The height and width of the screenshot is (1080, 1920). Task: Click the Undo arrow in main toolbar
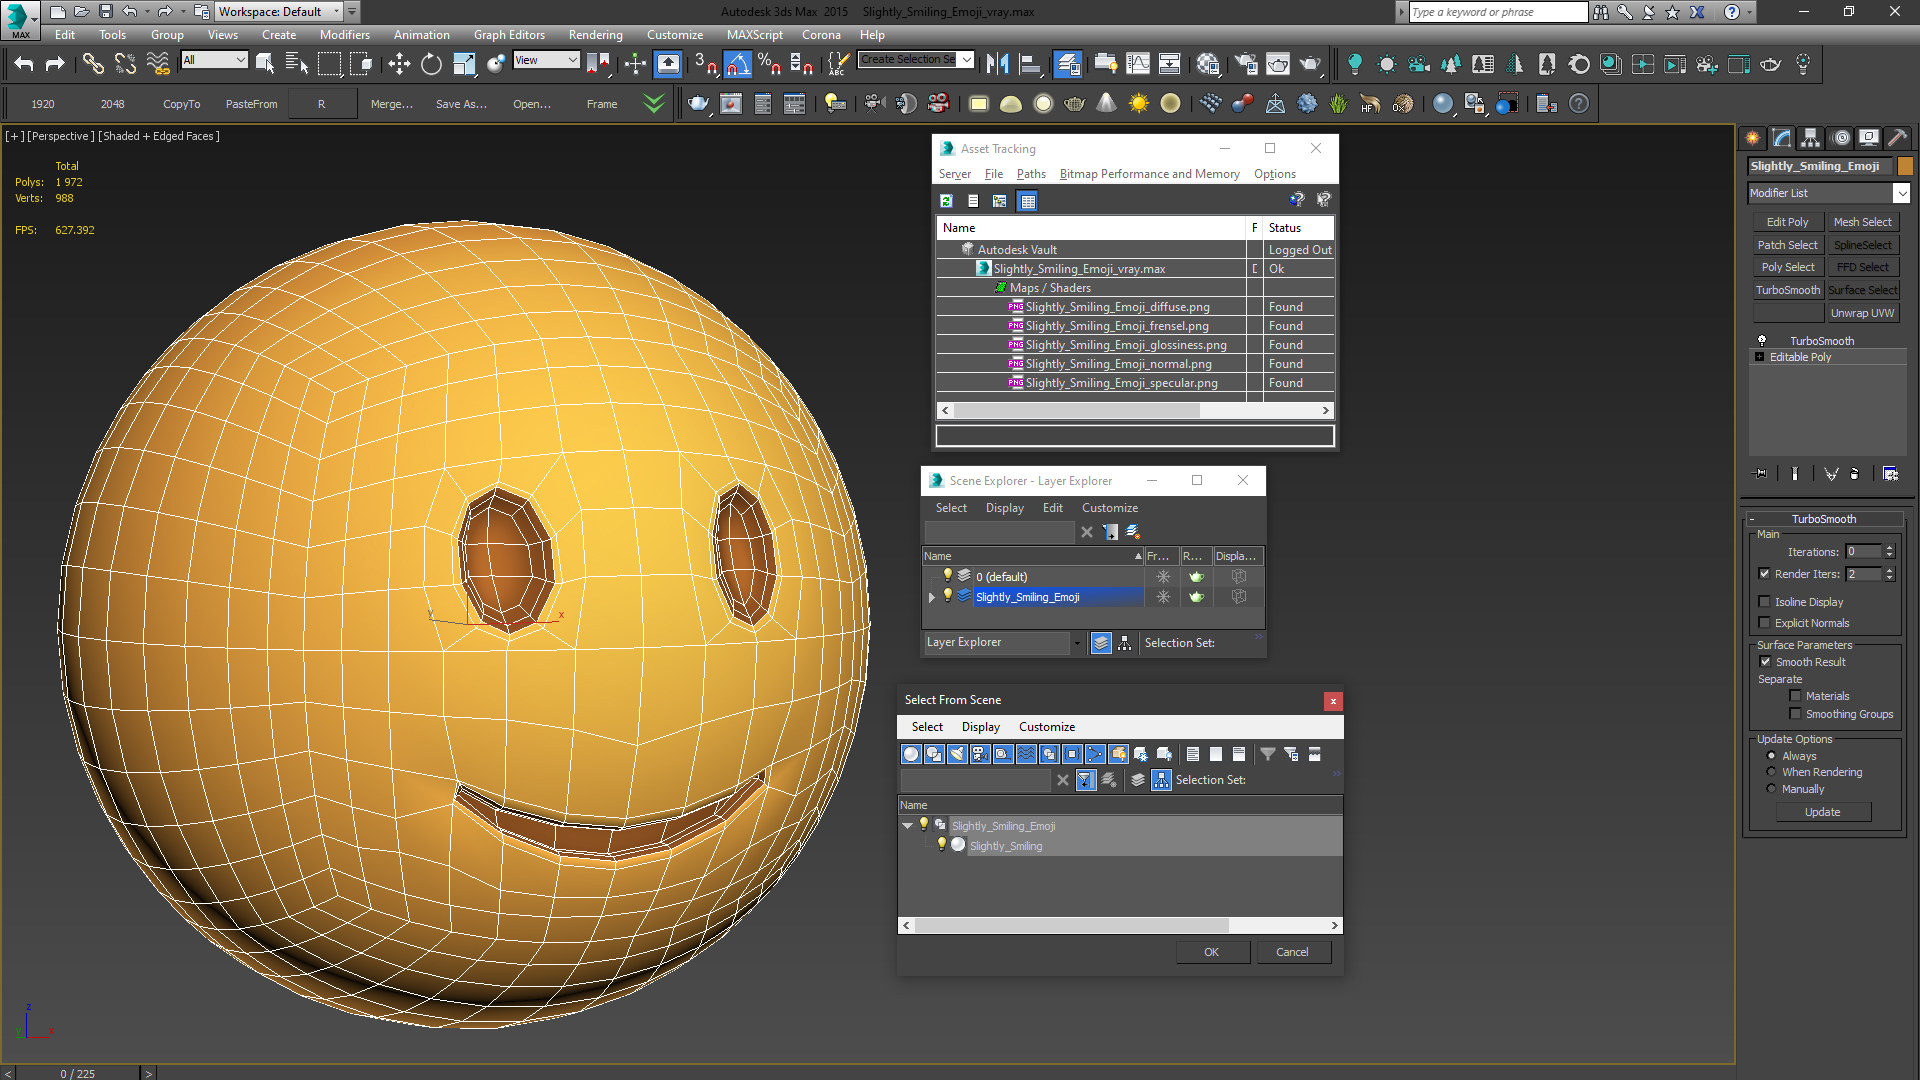click(24, 64)
